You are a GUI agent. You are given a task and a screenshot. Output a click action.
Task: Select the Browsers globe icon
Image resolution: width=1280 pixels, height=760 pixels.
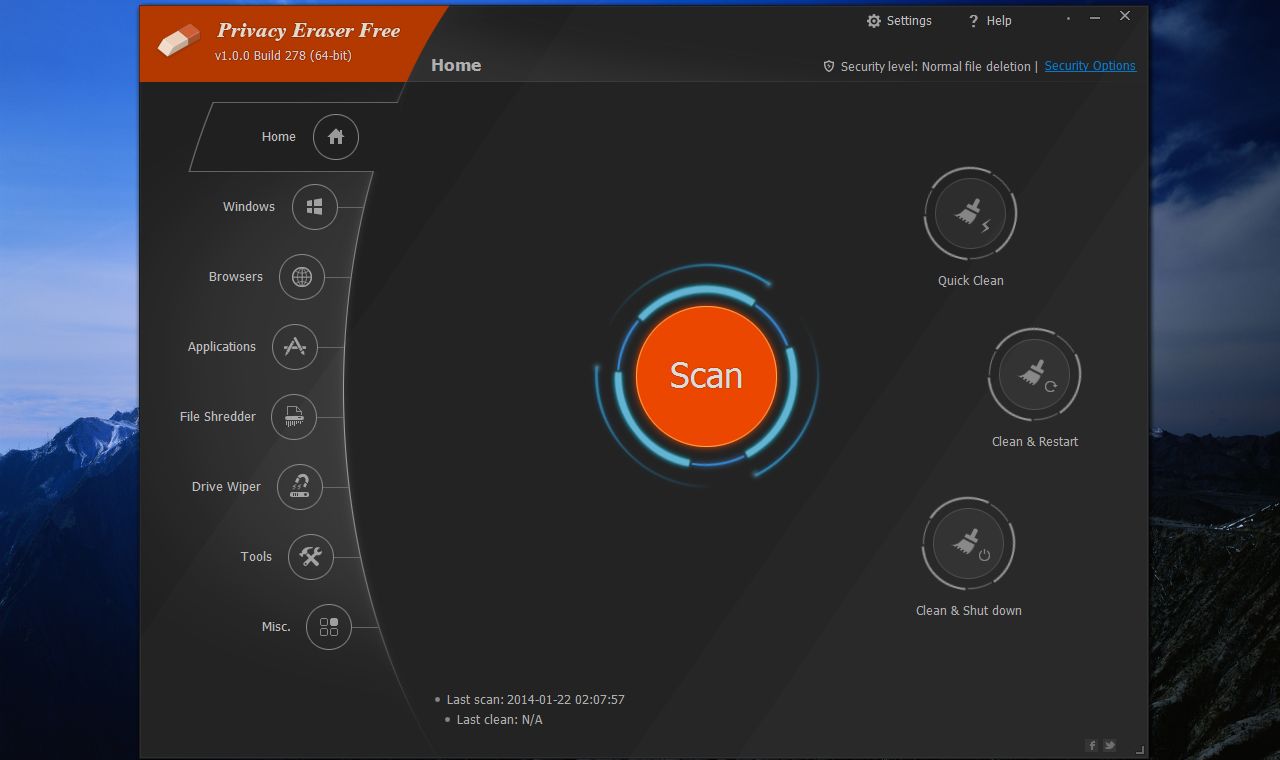(x=302, y=277)
